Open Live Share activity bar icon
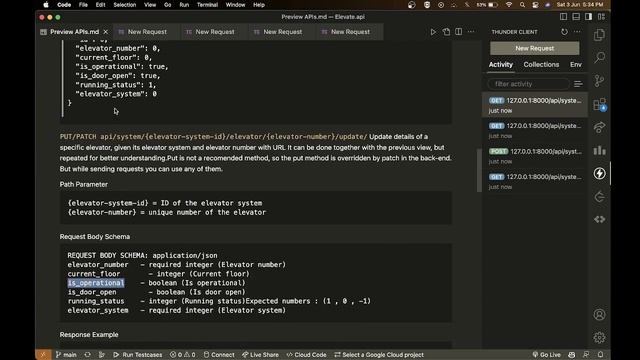The height and width of the screenshot is (360, 640). tap(599, 127)
